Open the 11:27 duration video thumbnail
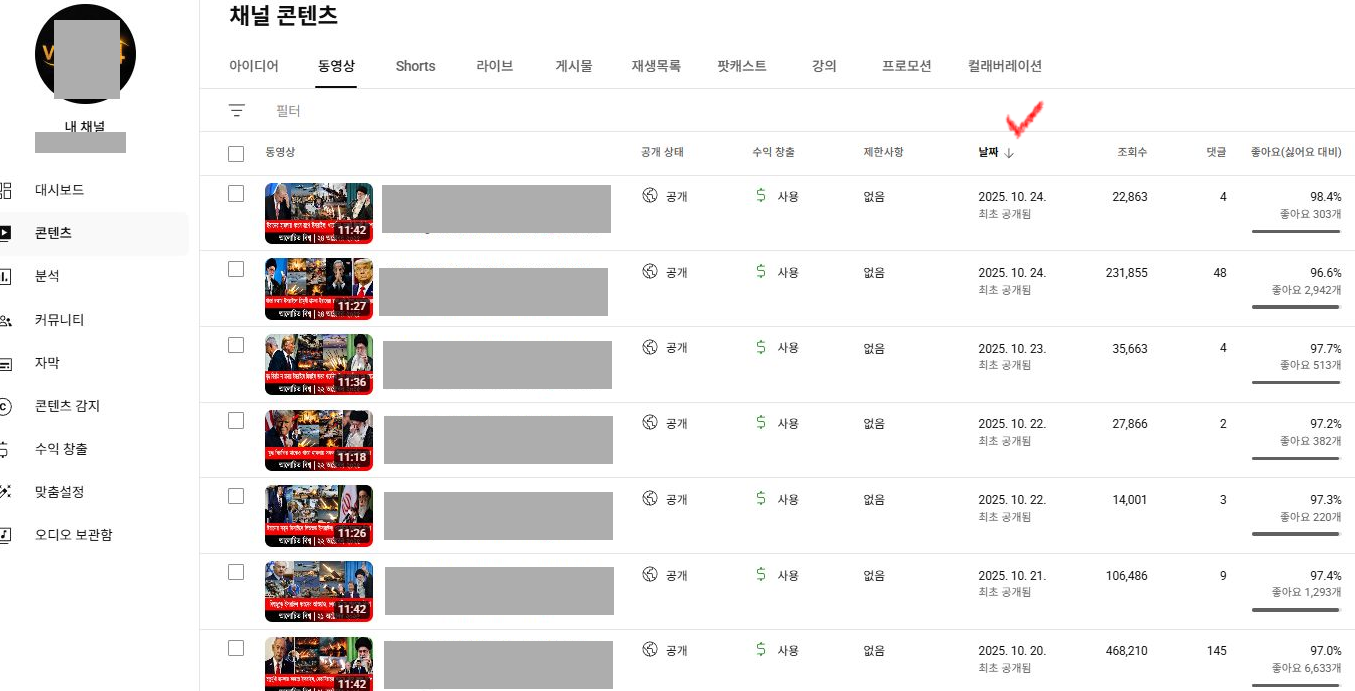Image resolution: width=1355 pixels, height=691 pixels. pos(319,289)
